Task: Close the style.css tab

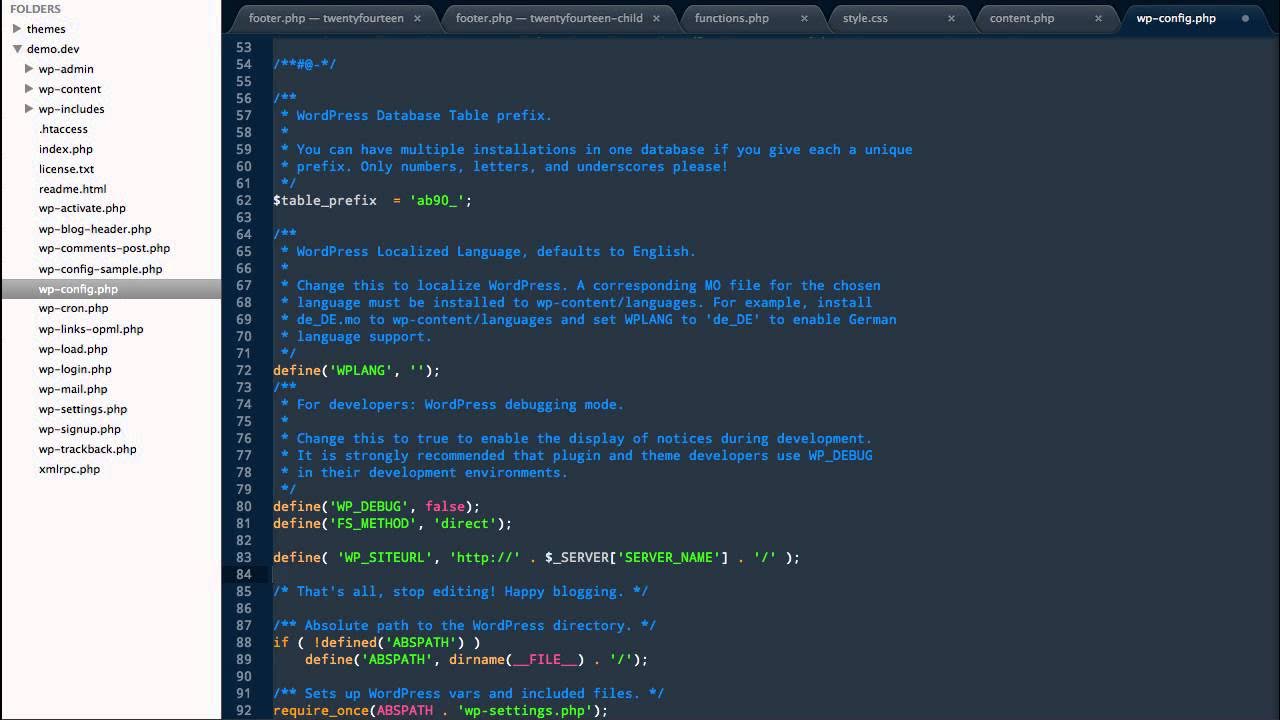Action: click(x=951, y=18)
